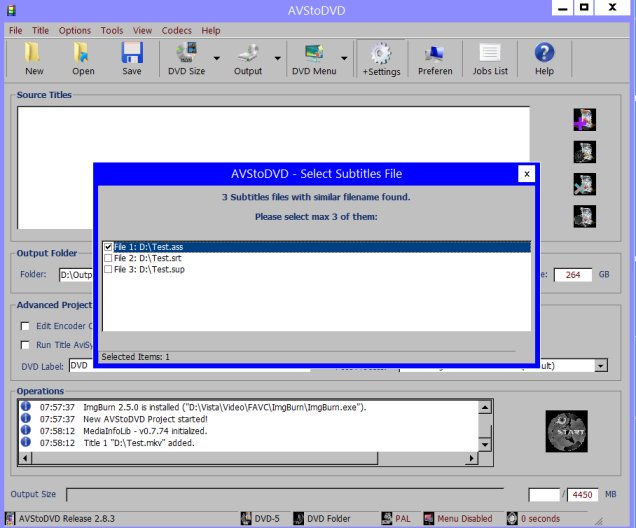Viewport: 636px width, 528px height.
Task: Click info icon of ImgBurn log entry
Action: click(x=26, y=406)
